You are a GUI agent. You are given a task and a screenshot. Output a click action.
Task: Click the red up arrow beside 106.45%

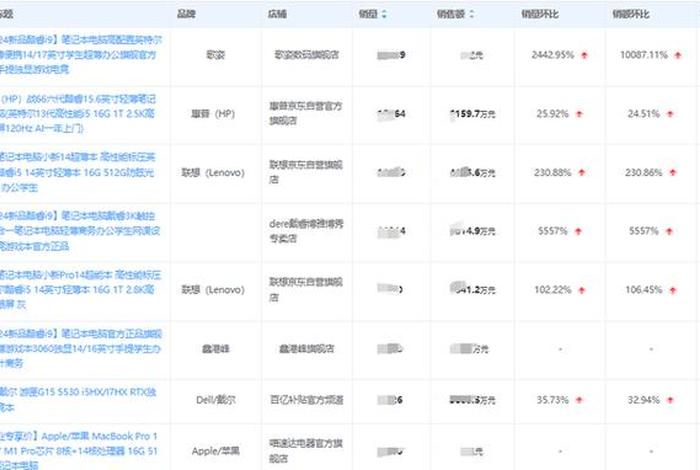pos(673,290)
